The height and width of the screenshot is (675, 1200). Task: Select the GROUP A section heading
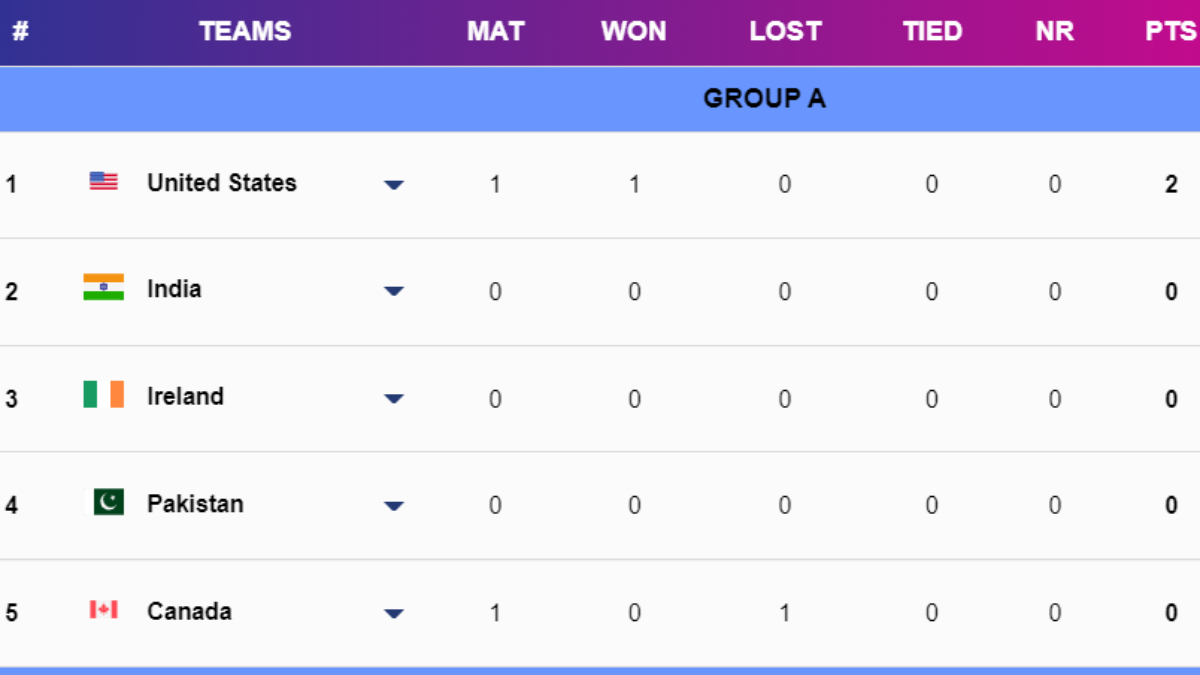pyautogui.click(x=764, y=98)
